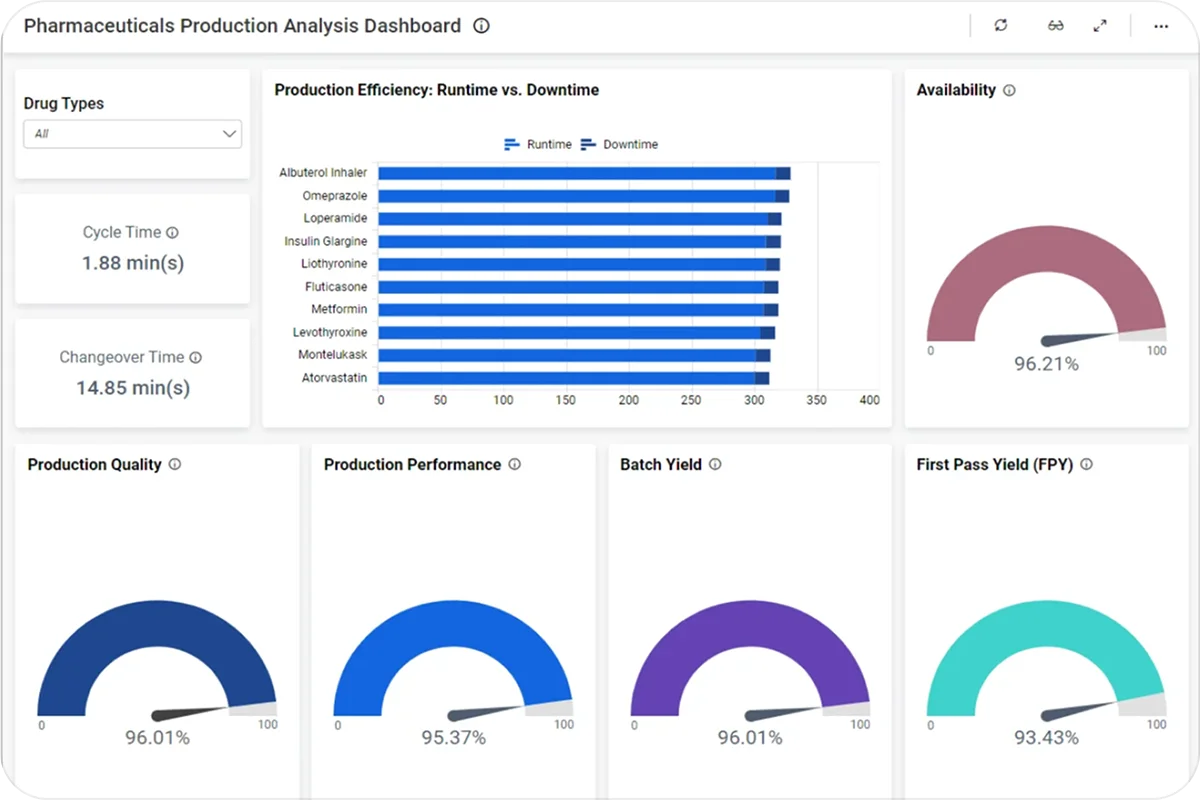Click the Batch Yield info icon
This screenshot has width=1200, height=800.
(x=715, y=465)
